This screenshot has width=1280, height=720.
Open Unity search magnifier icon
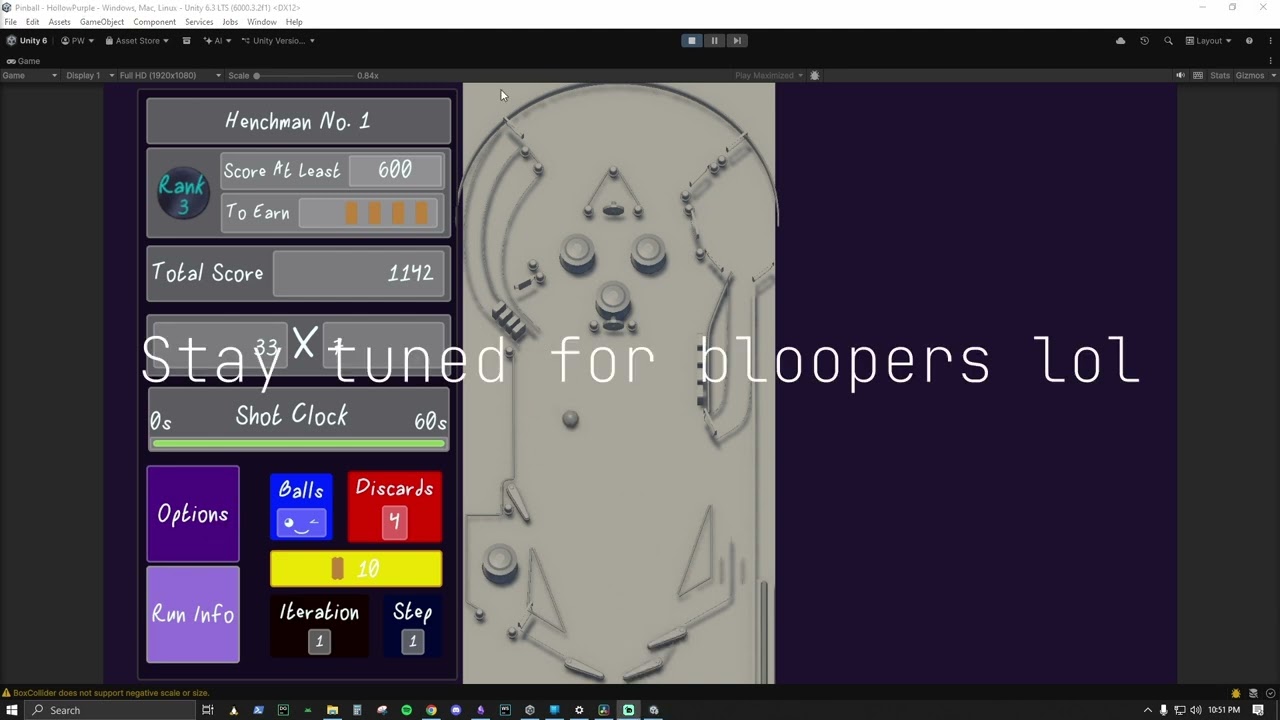click(1168, 41)
